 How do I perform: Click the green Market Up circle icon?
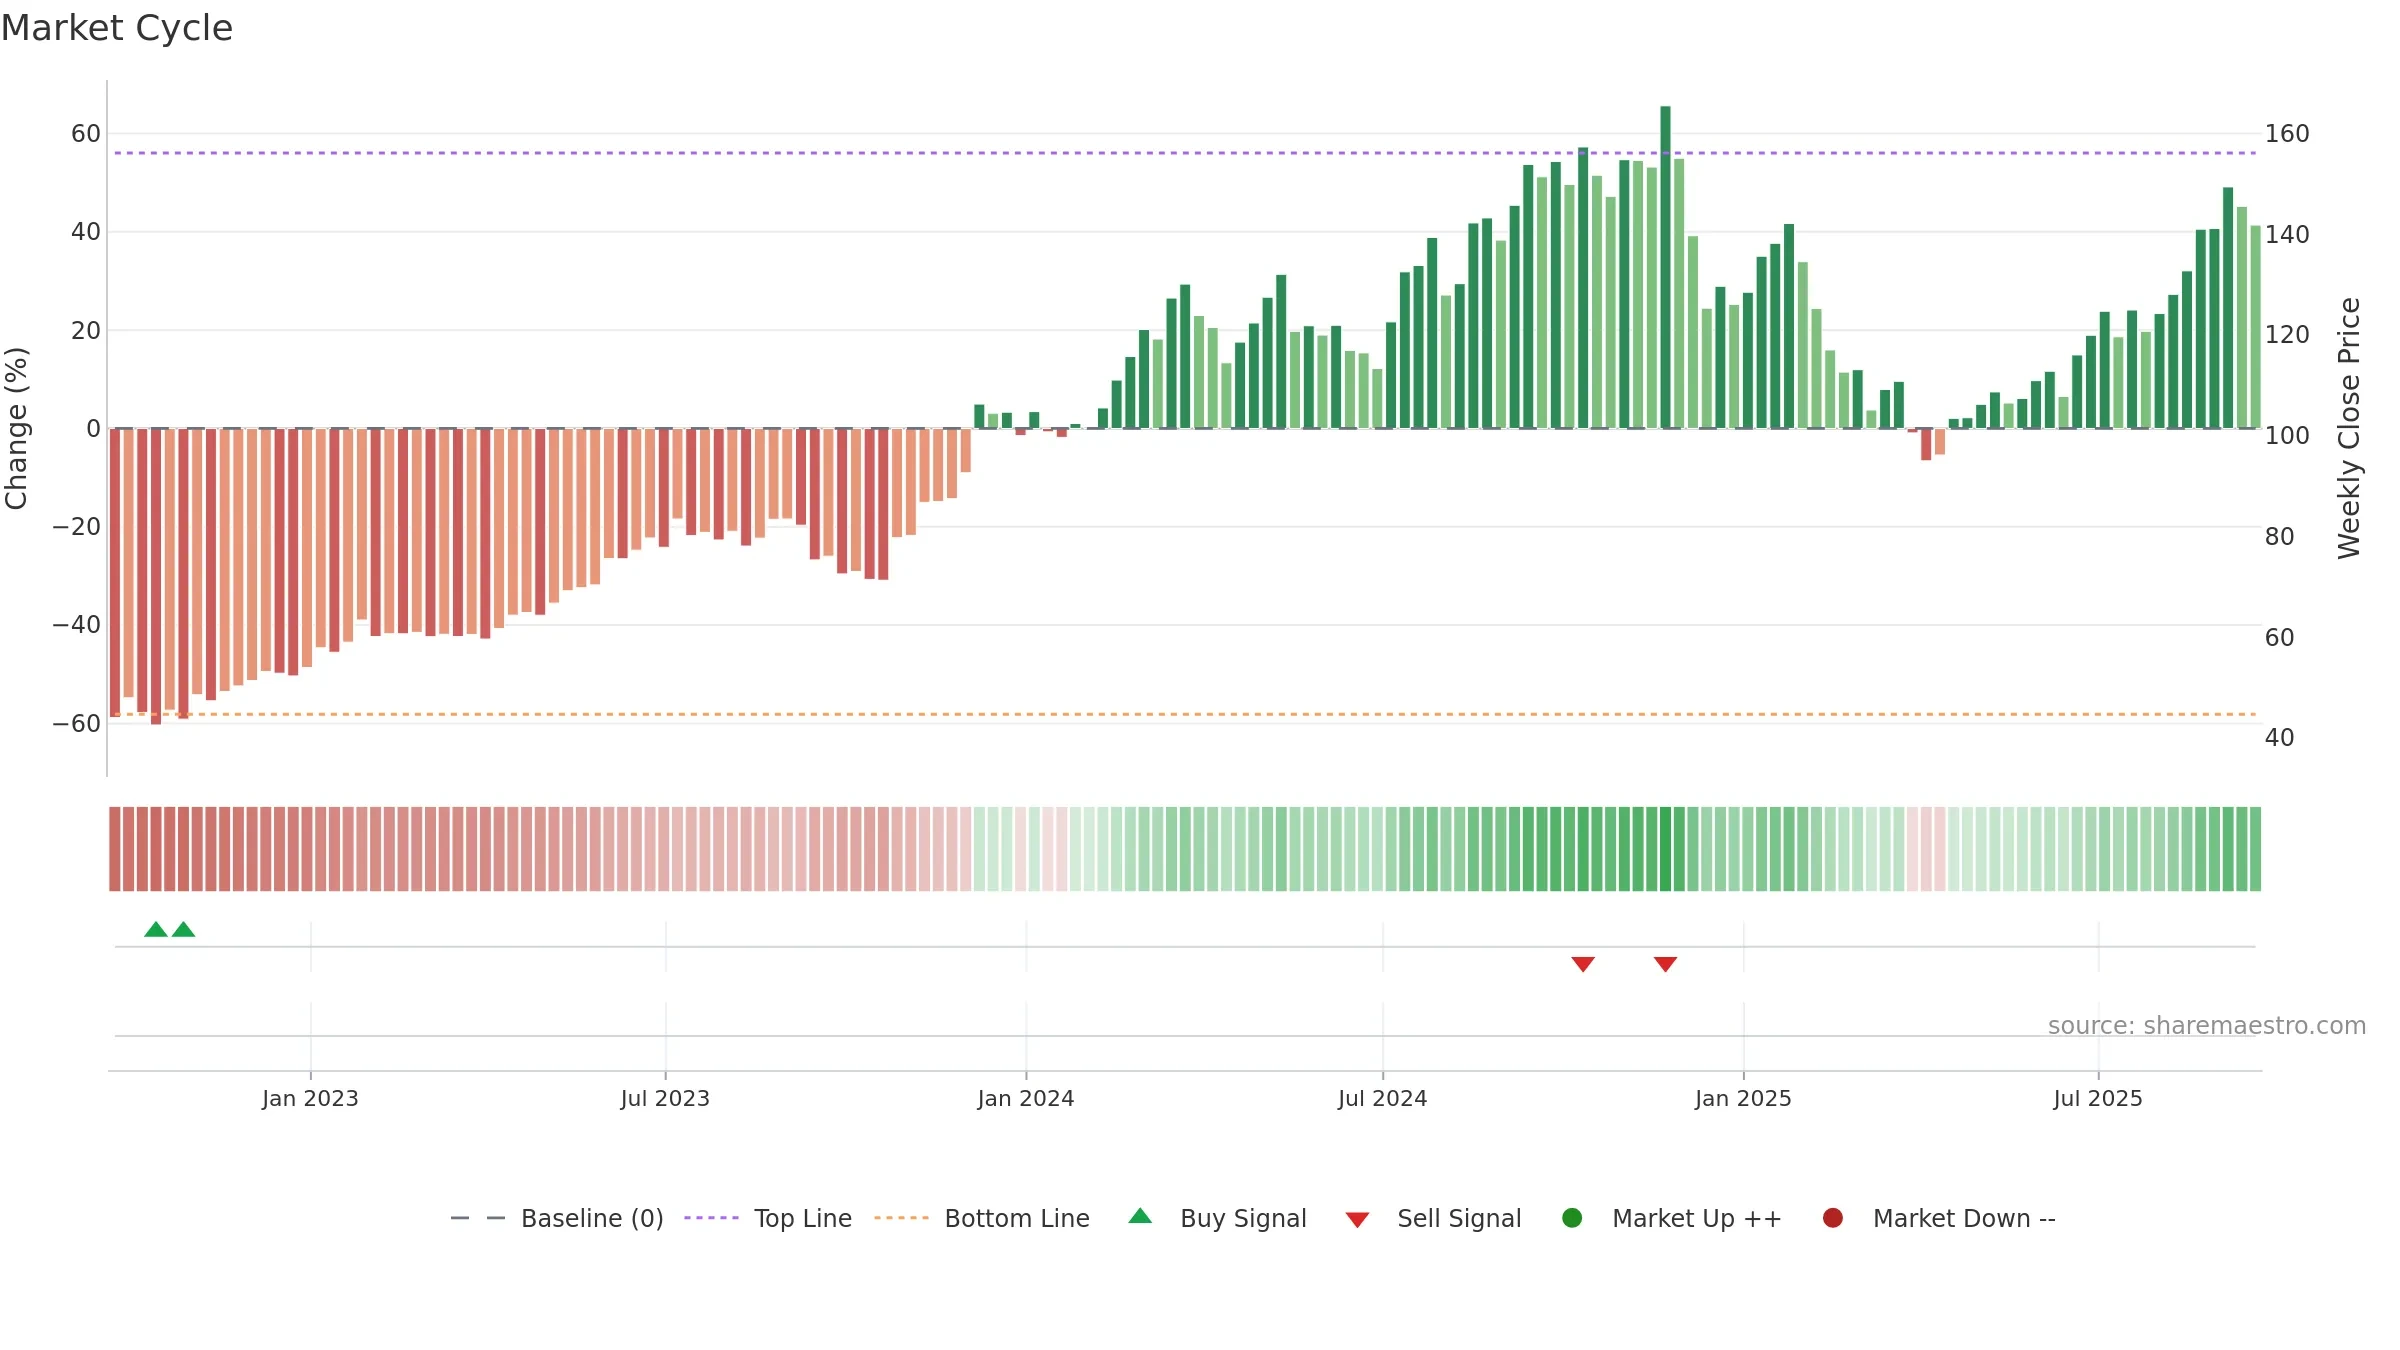tap(1572, 1218)
